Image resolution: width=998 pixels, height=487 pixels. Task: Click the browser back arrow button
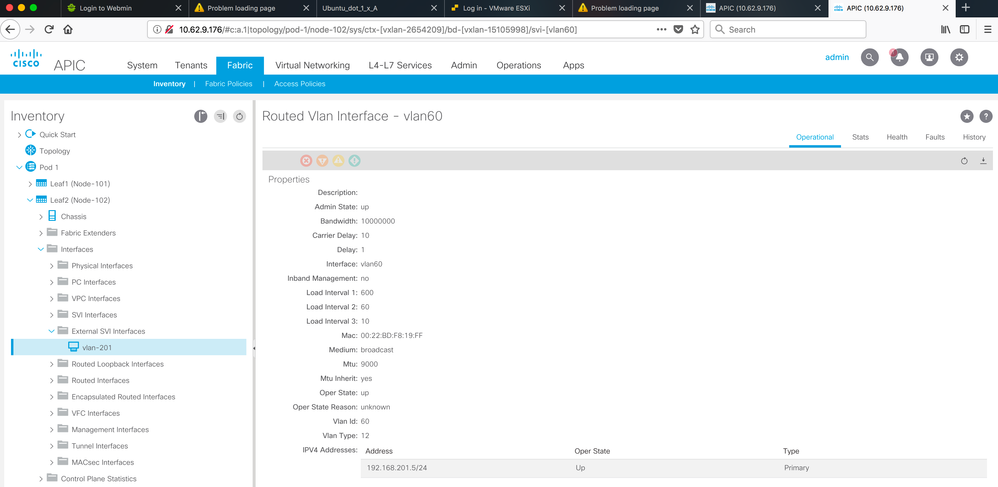(11, 29)
